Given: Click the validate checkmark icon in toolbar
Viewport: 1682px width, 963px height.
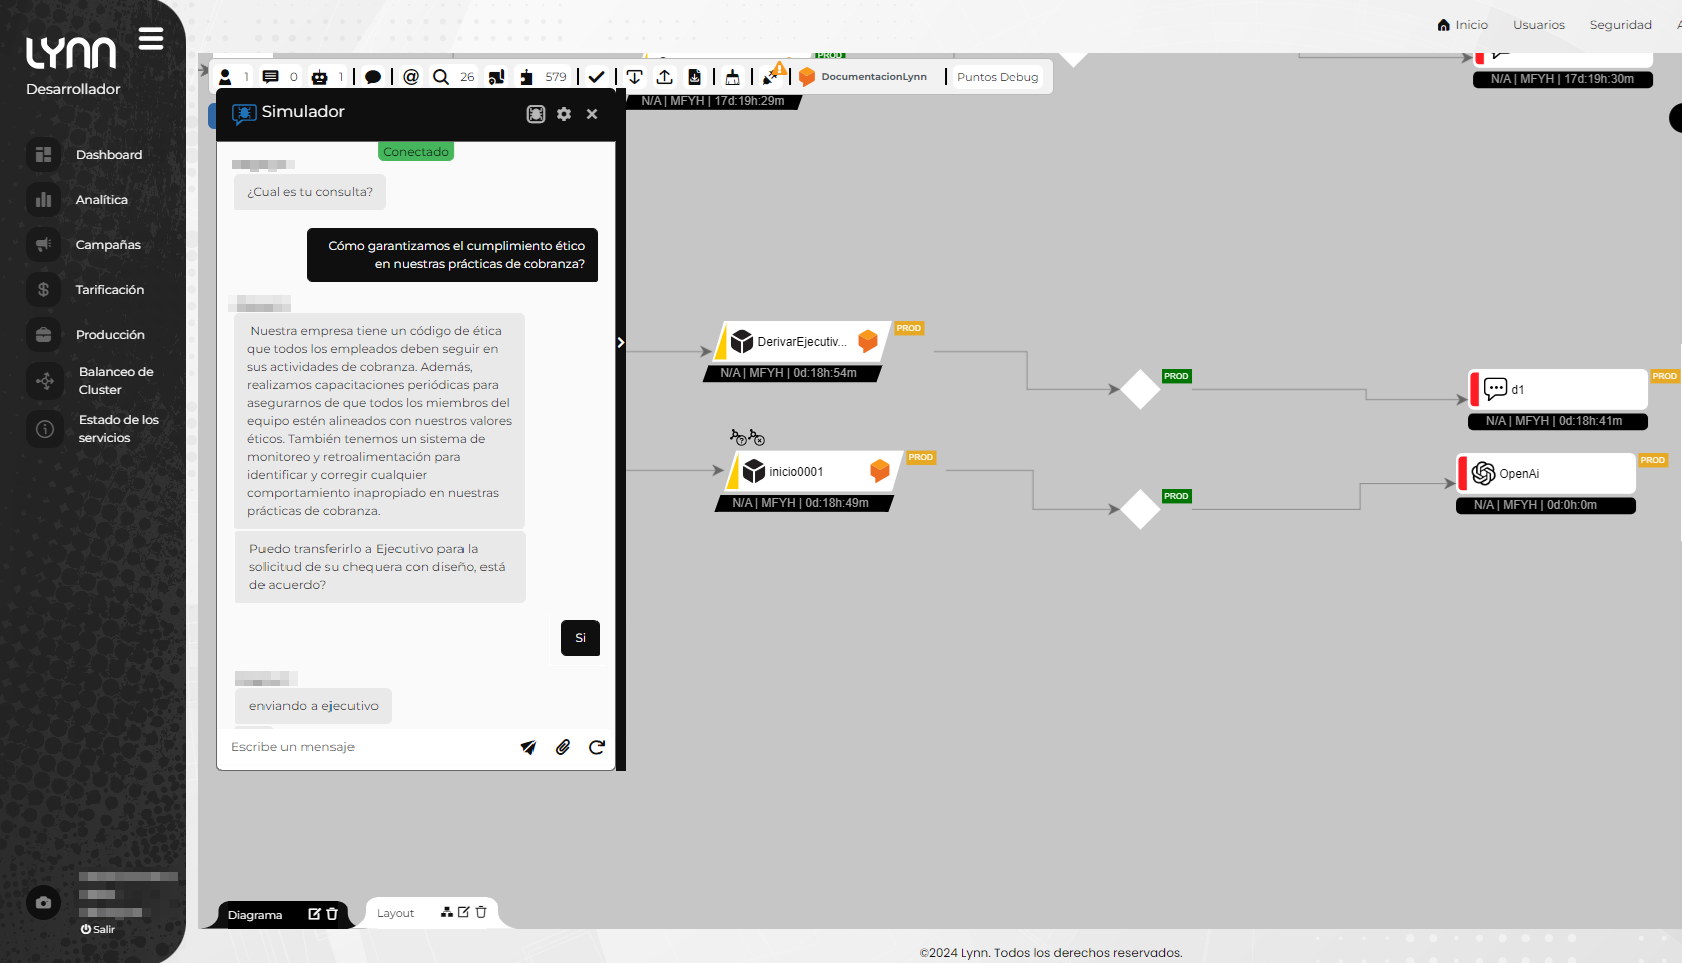Looking at the screenshot, I should pyautogui.click(x=596, y=77).
